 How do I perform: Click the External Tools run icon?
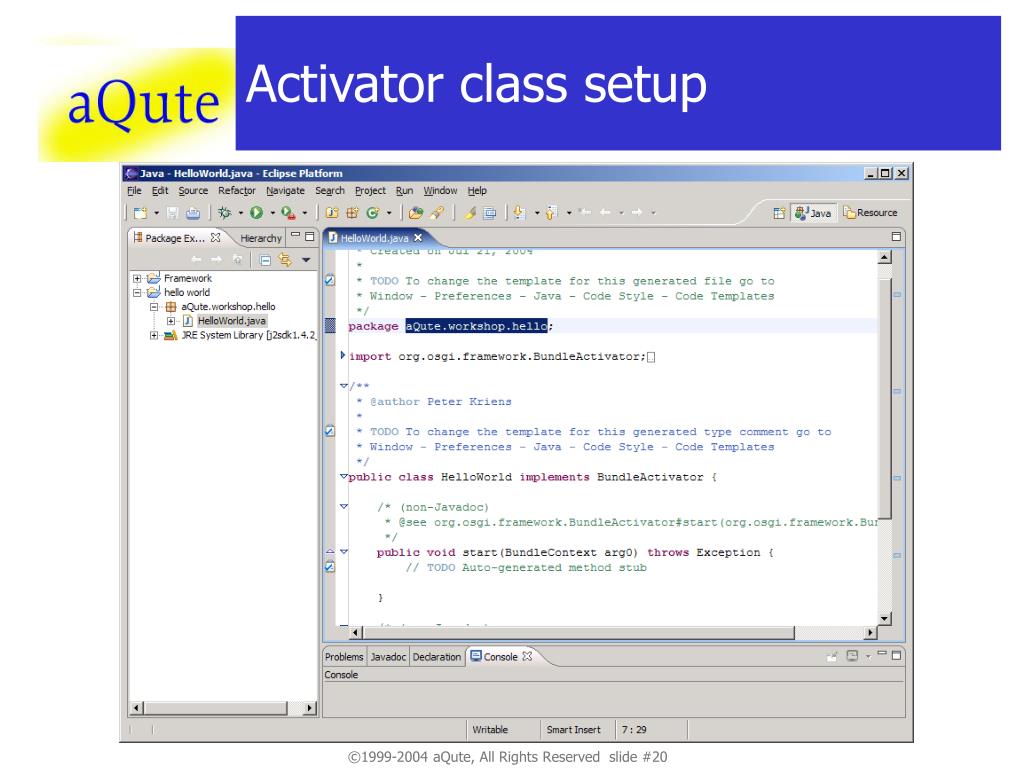[288, 213]
